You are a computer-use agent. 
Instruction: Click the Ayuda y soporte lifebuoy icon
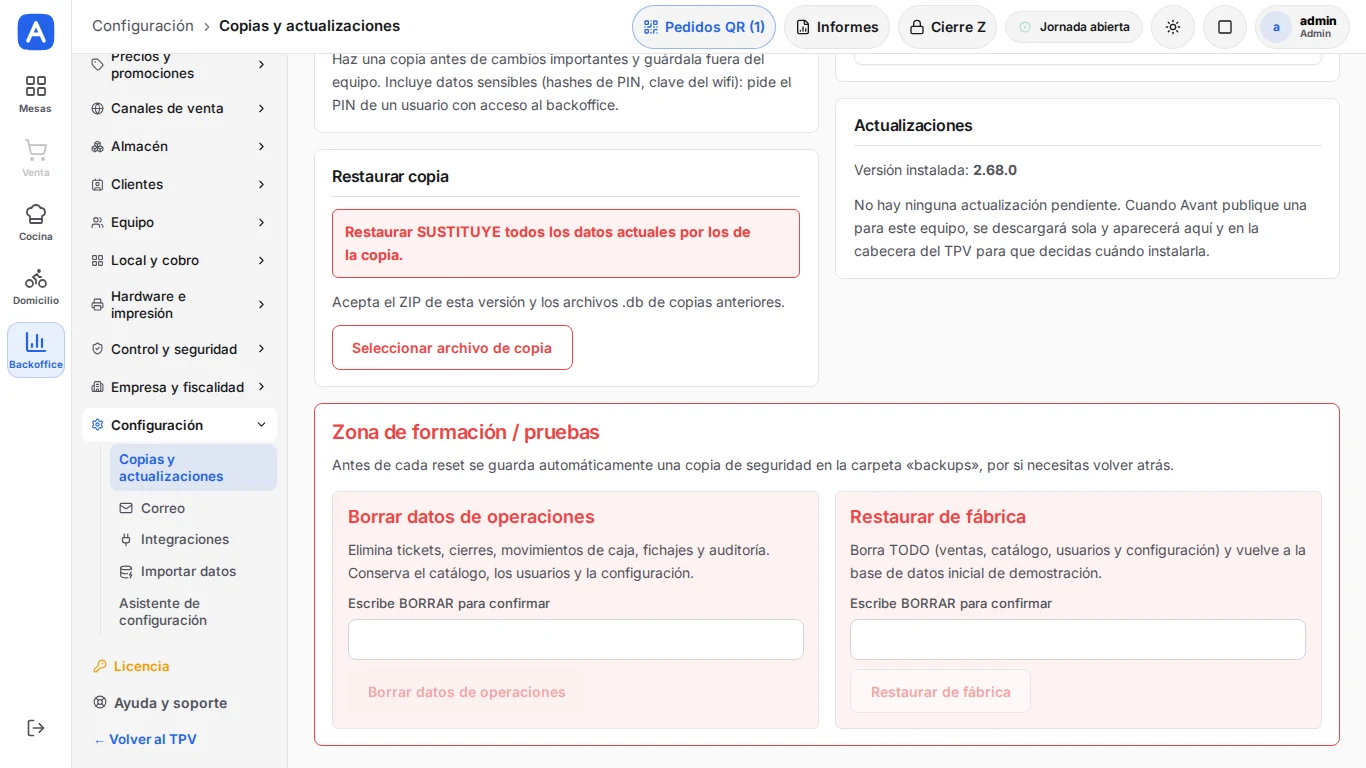[x=100, y=703]
